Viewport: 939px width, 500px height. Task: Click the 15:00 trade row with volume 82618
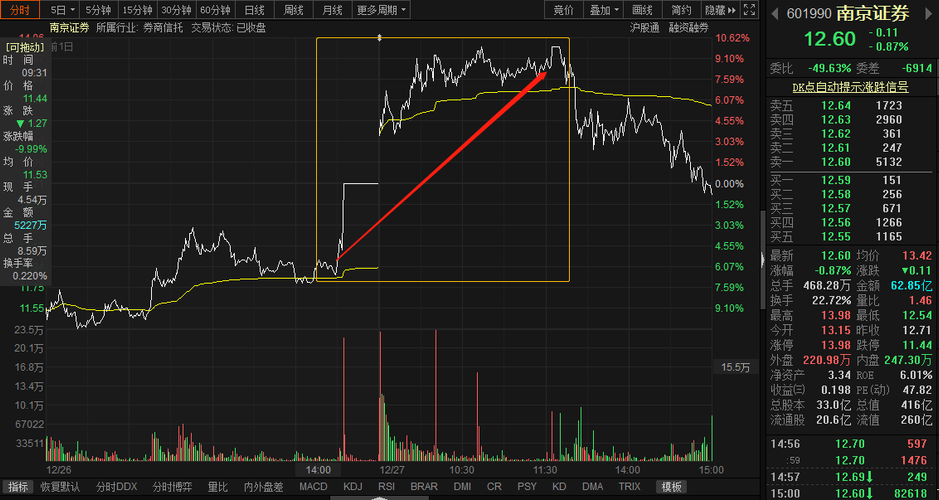(850, 493)
